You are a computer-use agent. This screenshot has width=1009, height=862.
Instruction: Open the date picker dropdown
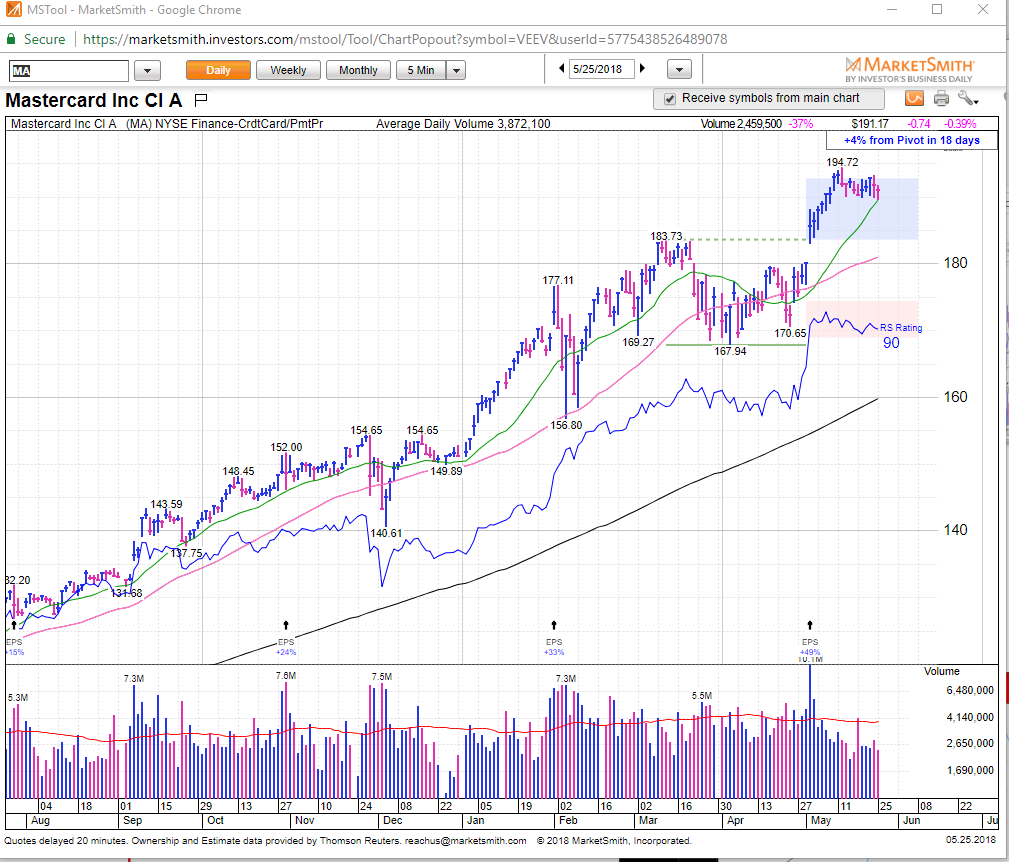[x=680, y=69]
